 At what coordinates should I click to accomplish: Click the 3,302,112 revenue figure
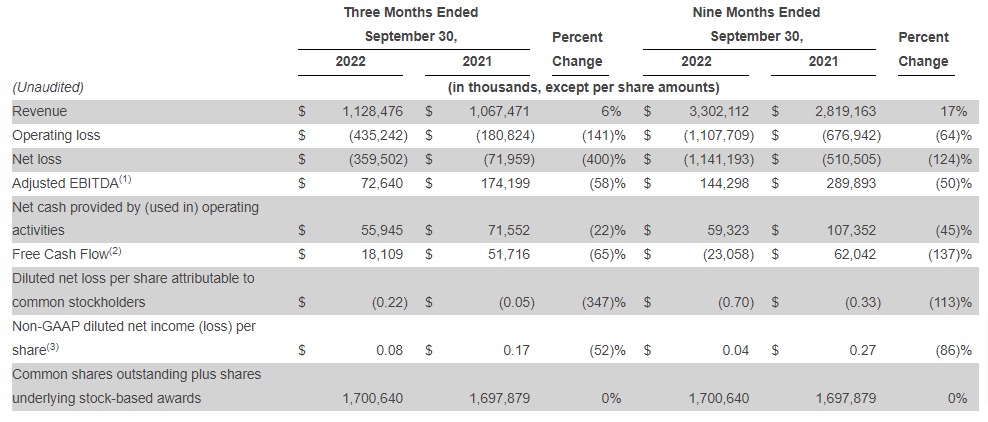[x=718, y=111]
